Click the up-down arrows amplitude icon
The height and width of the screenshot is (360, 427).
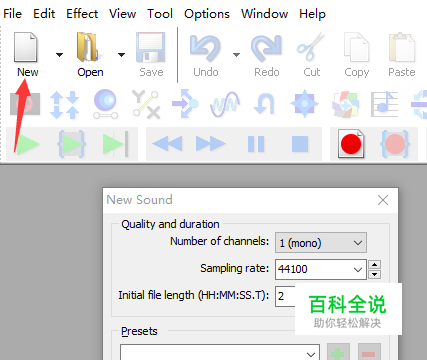(64, 105)
